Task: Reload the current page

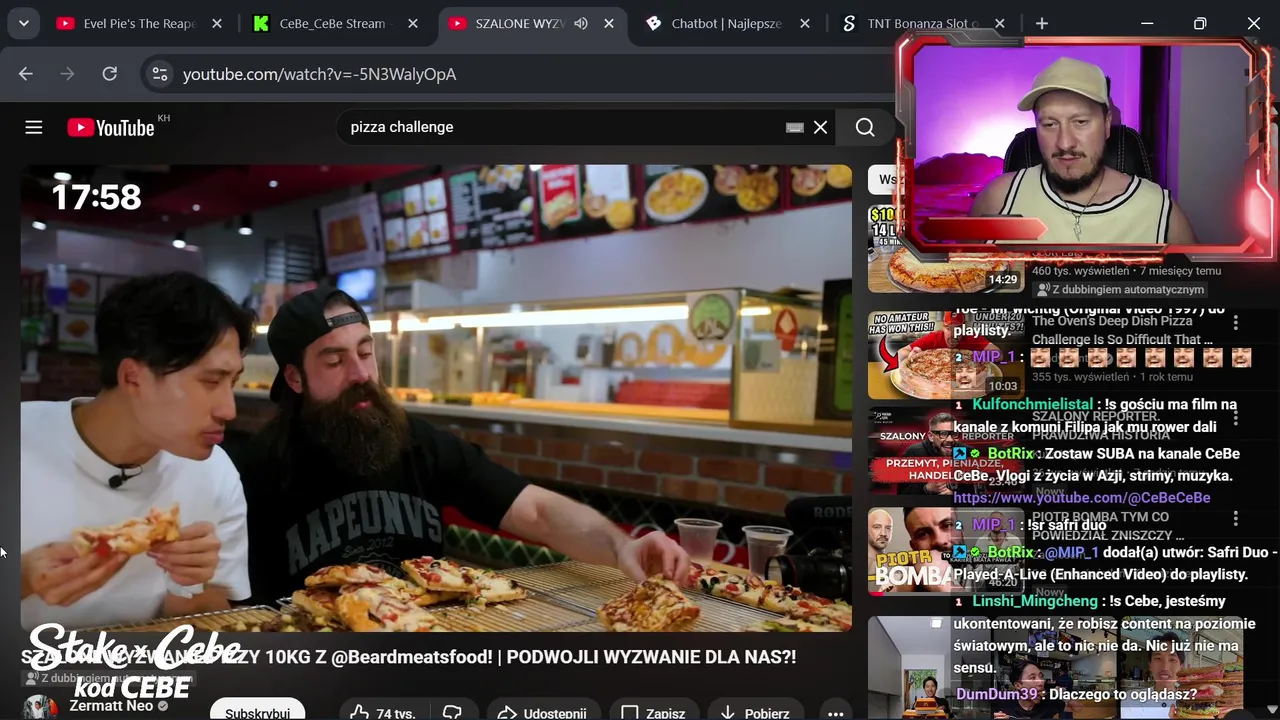Action: (x=110, y=74)
